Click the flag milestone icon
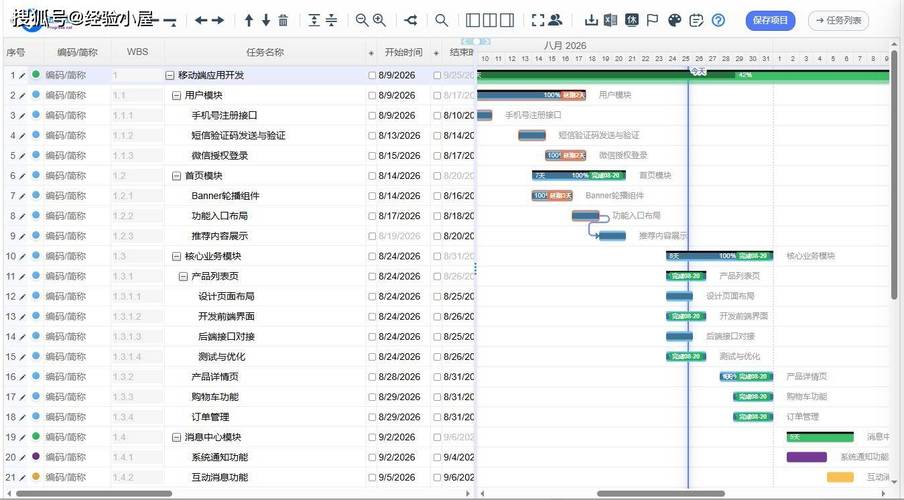 [652, 20]
